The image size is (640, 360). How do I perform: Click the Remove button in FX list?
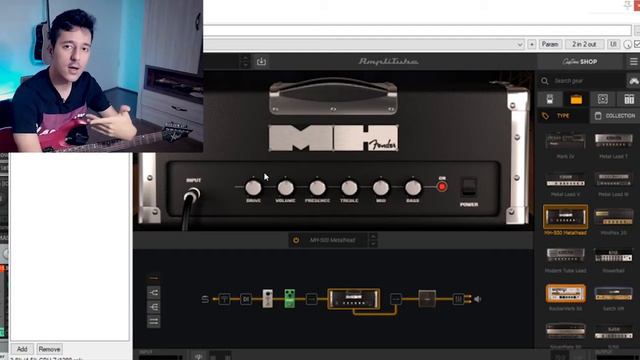click(49, 349)
